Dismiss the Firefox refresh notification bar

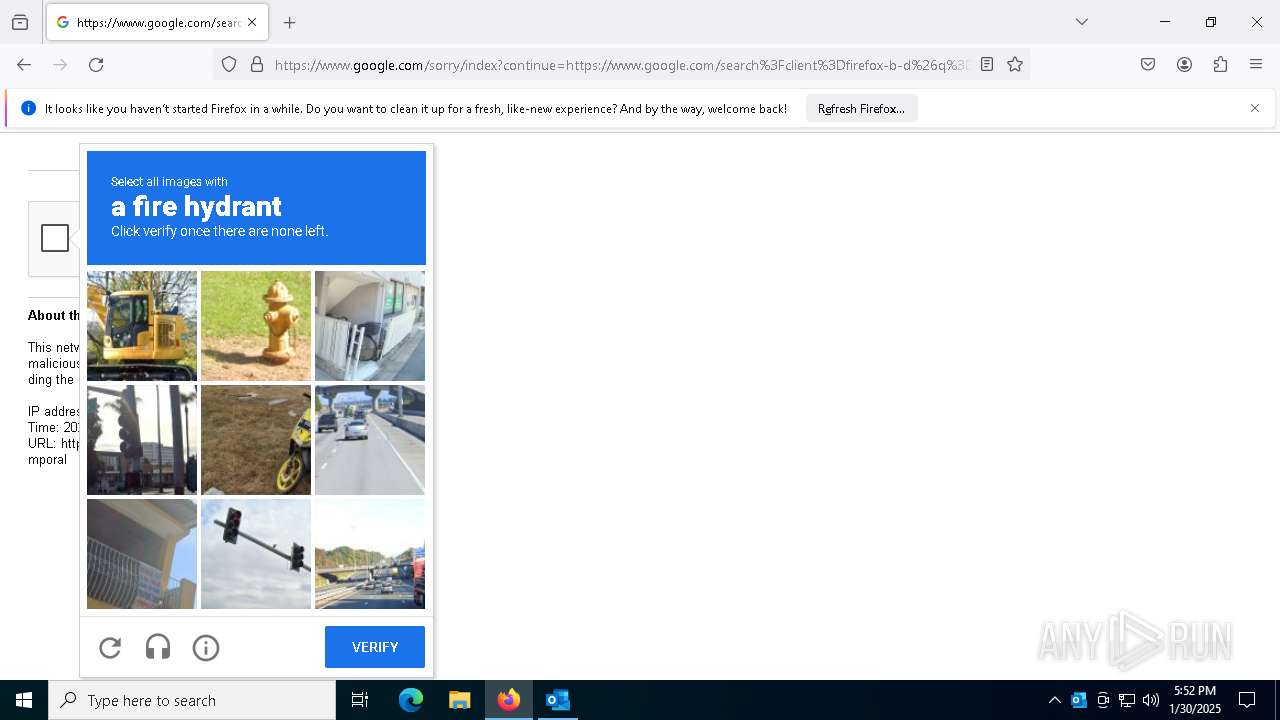1255,108
